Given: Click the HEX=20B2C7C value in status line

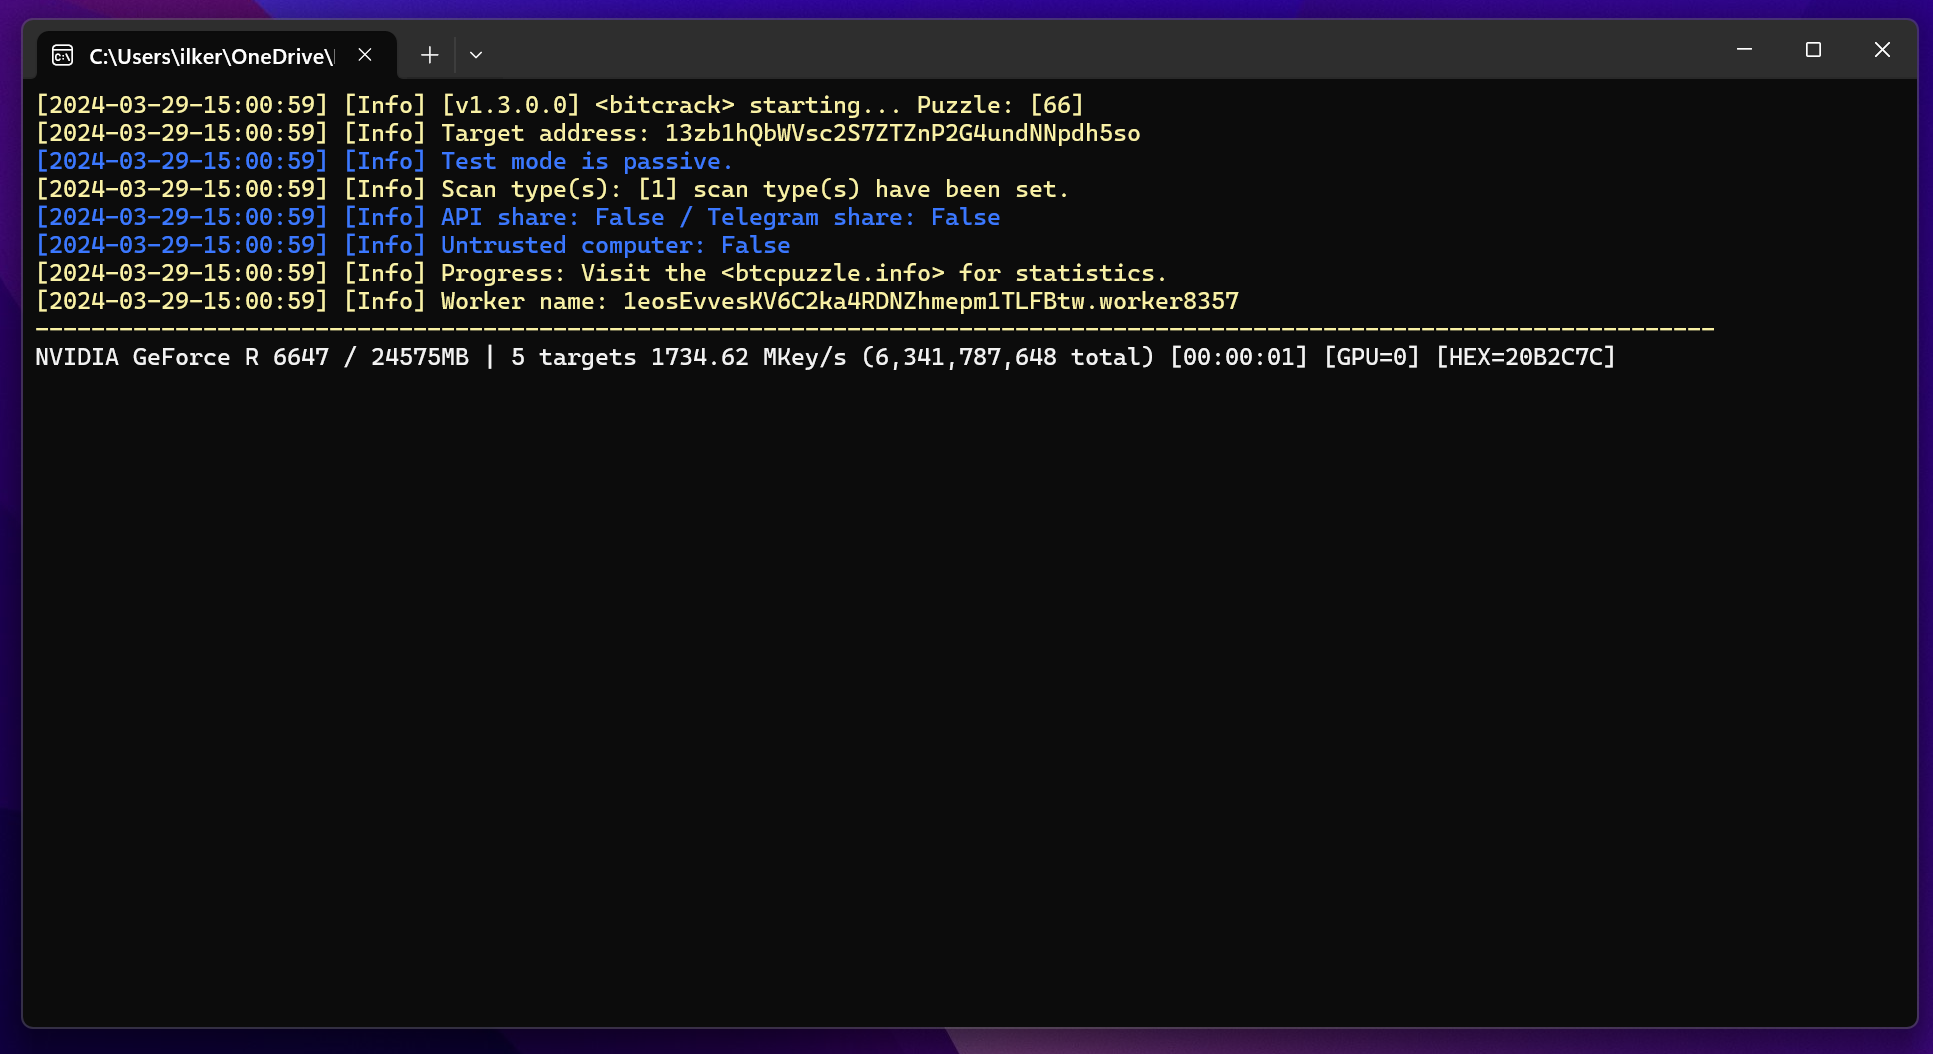Looking at the screenshot, I should pyautogui.click(x=1524, y=356).
